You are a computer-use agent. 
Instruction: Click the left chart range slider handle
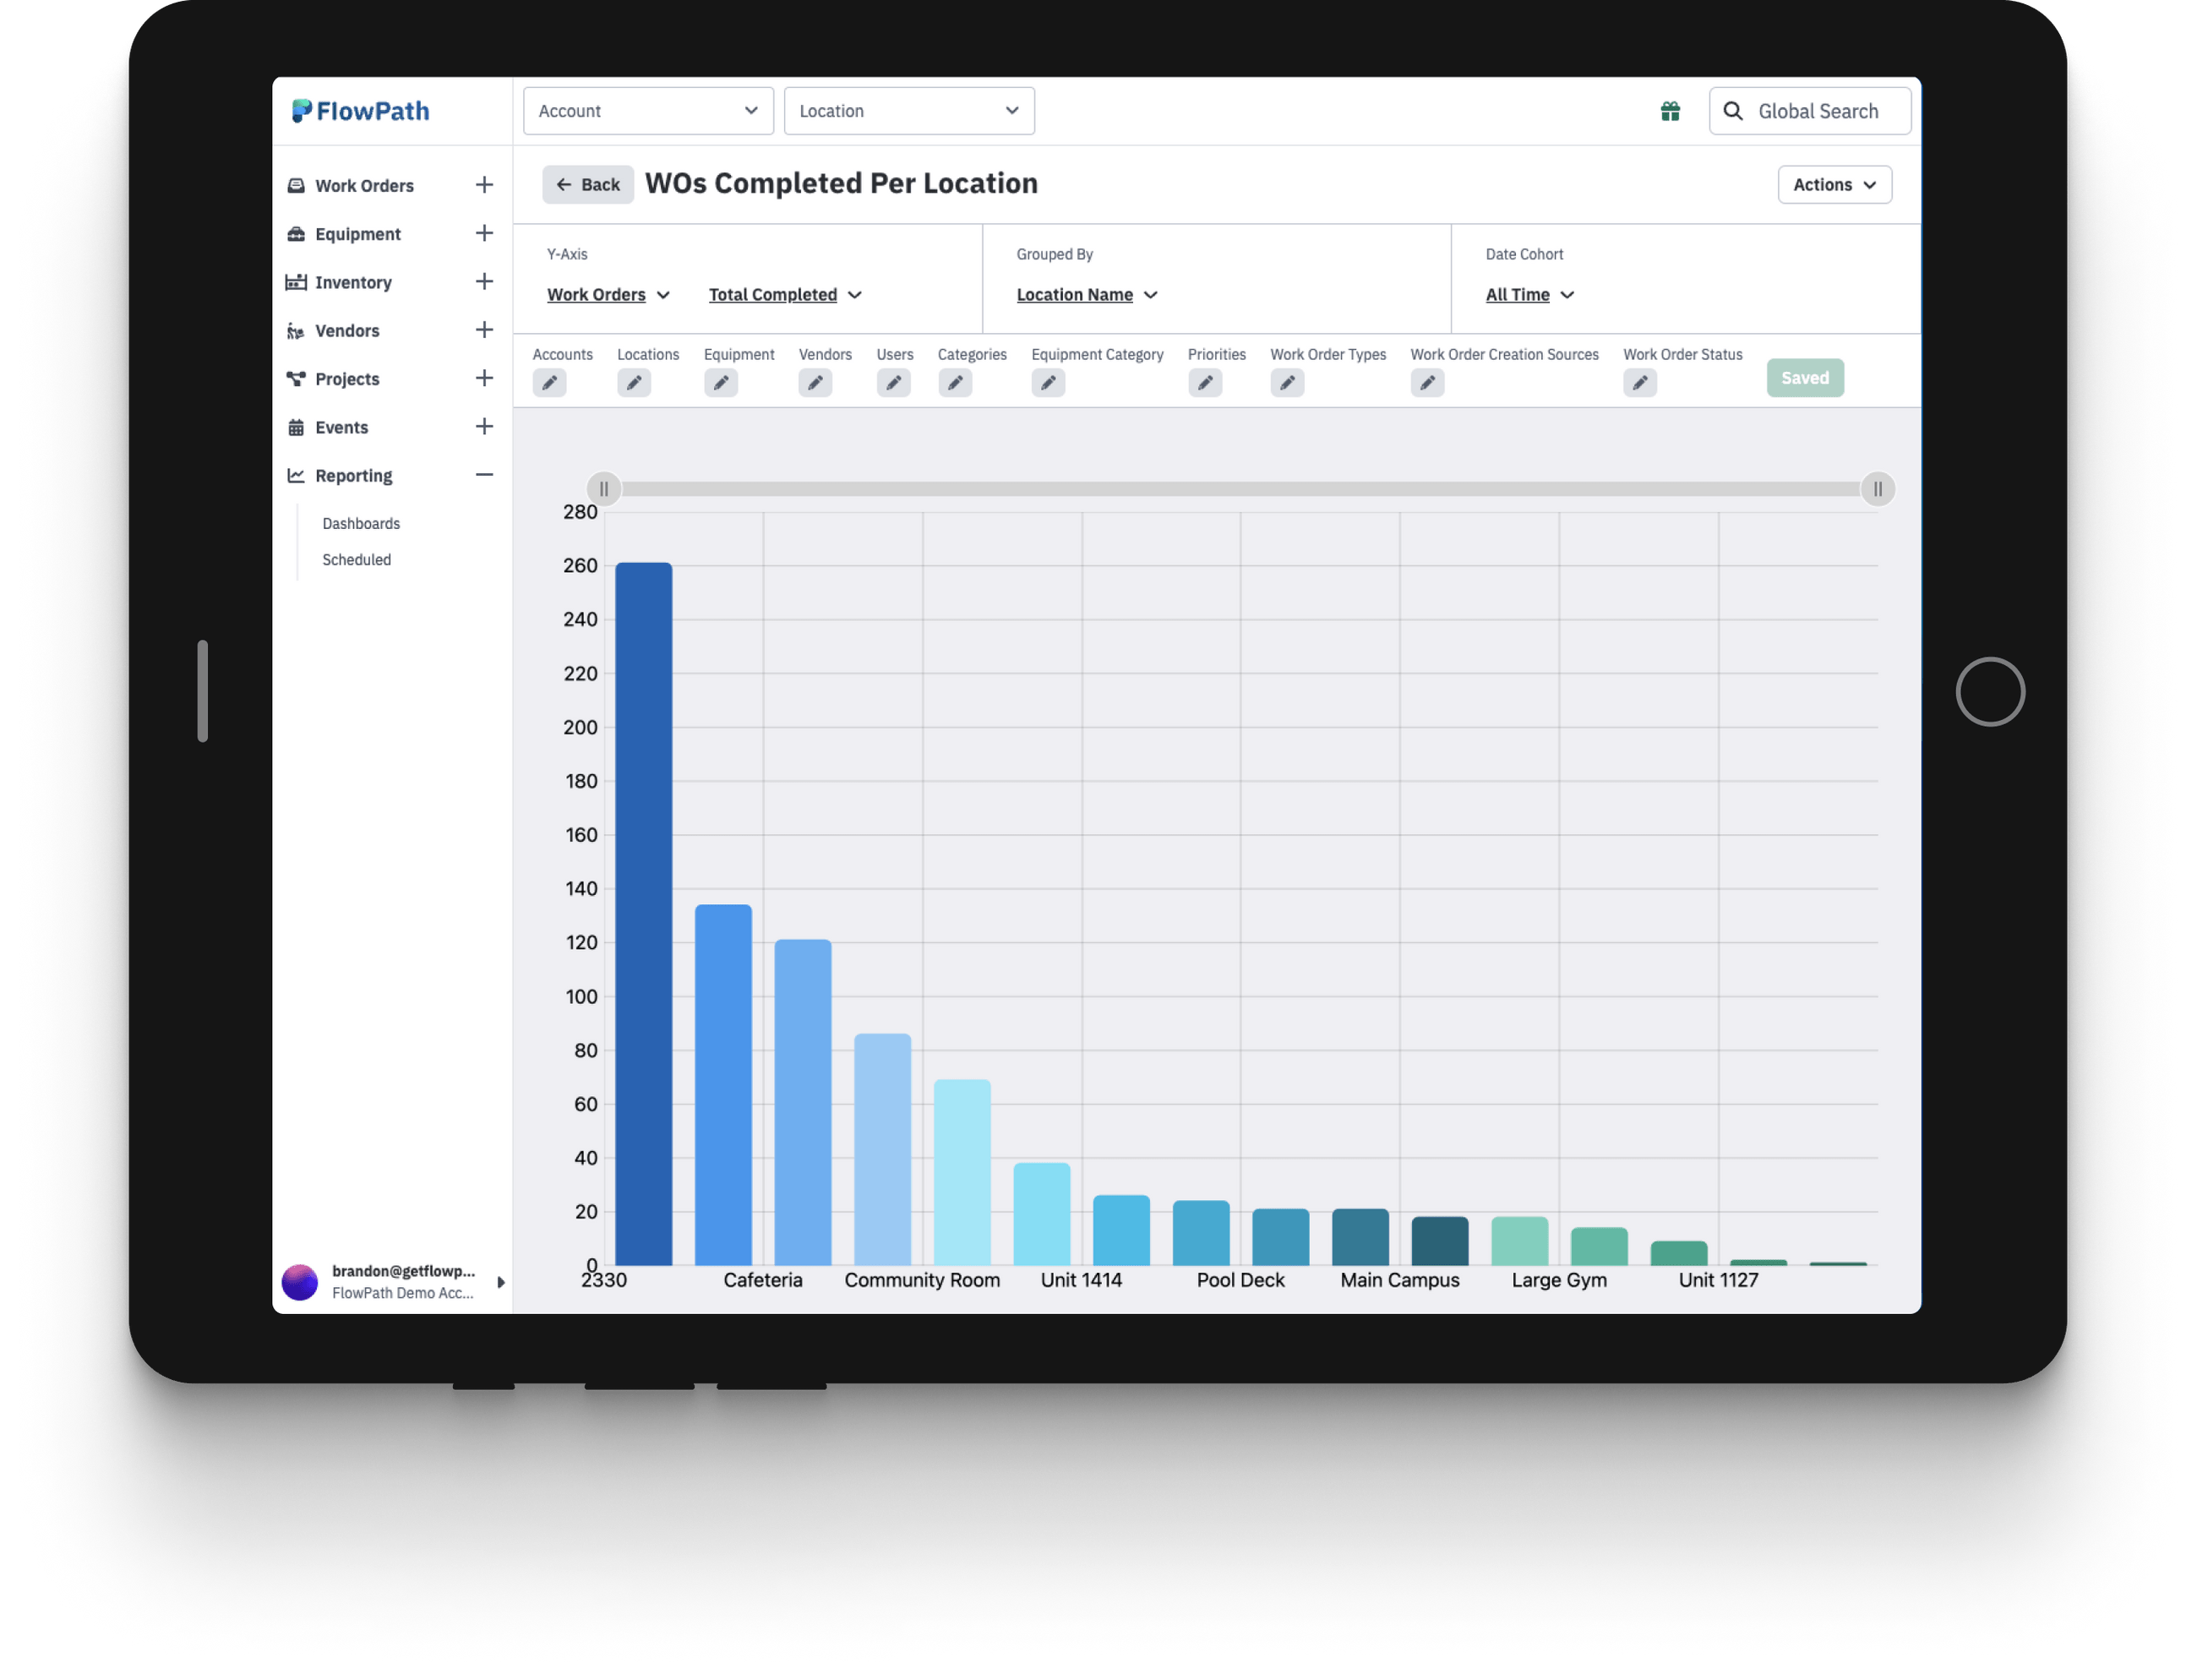tap(603, 489)
